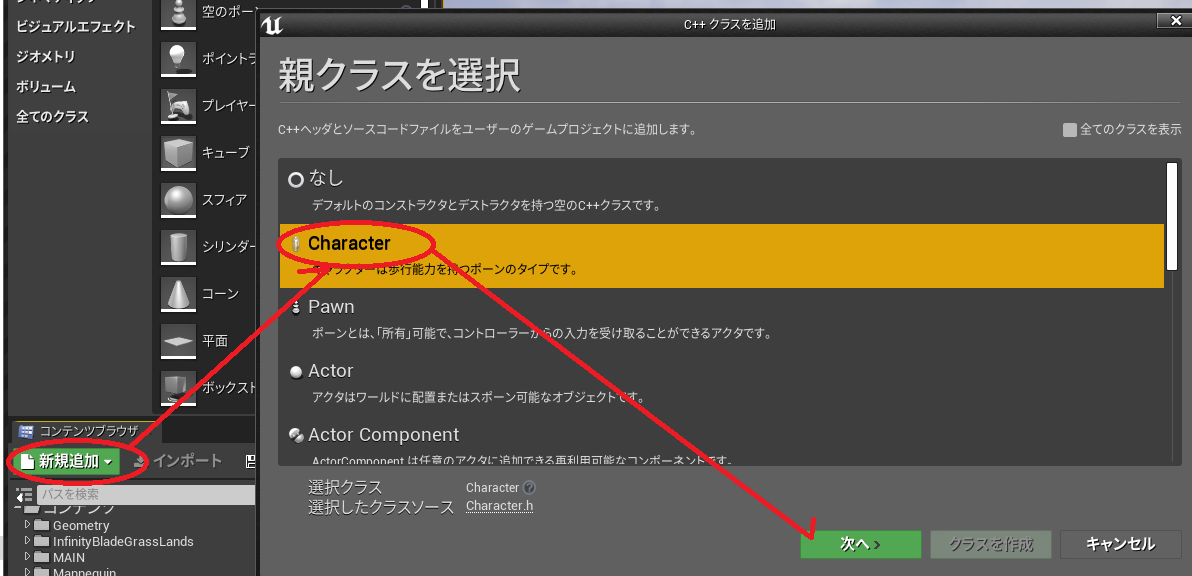Click the Pawn class icon
This screenshot has height=576, width=1192.
click(x=296, y=307)
